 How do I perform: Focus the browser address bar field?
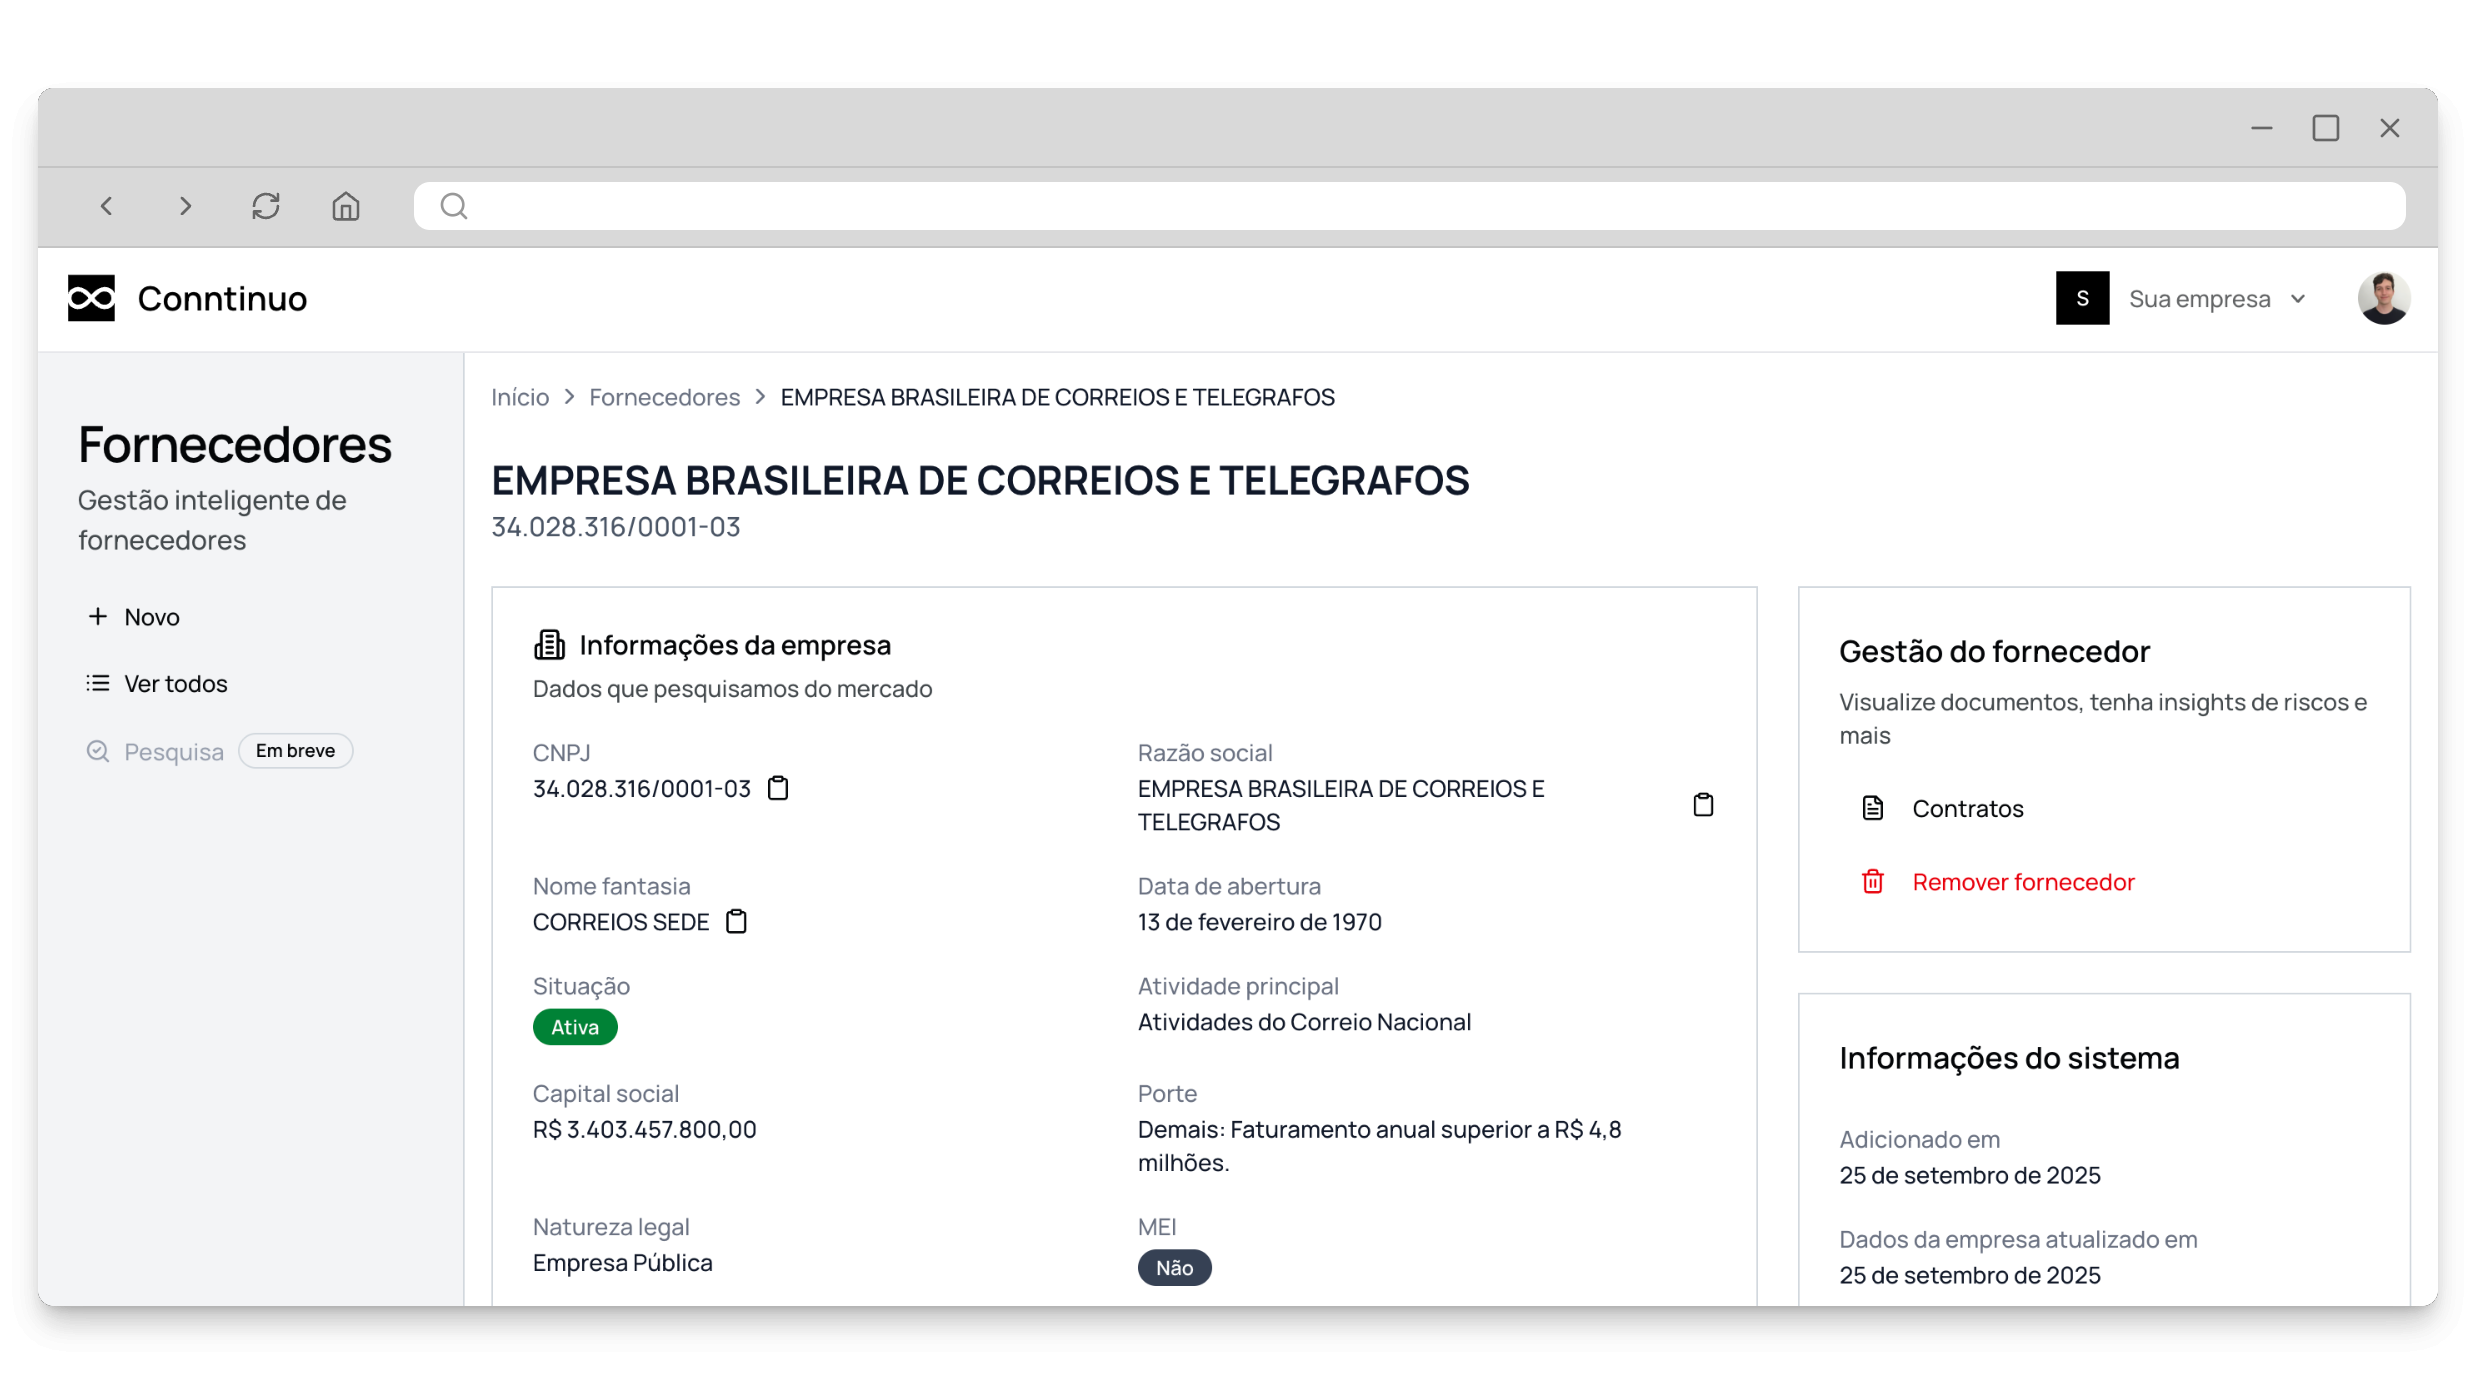pos(1408,206)
